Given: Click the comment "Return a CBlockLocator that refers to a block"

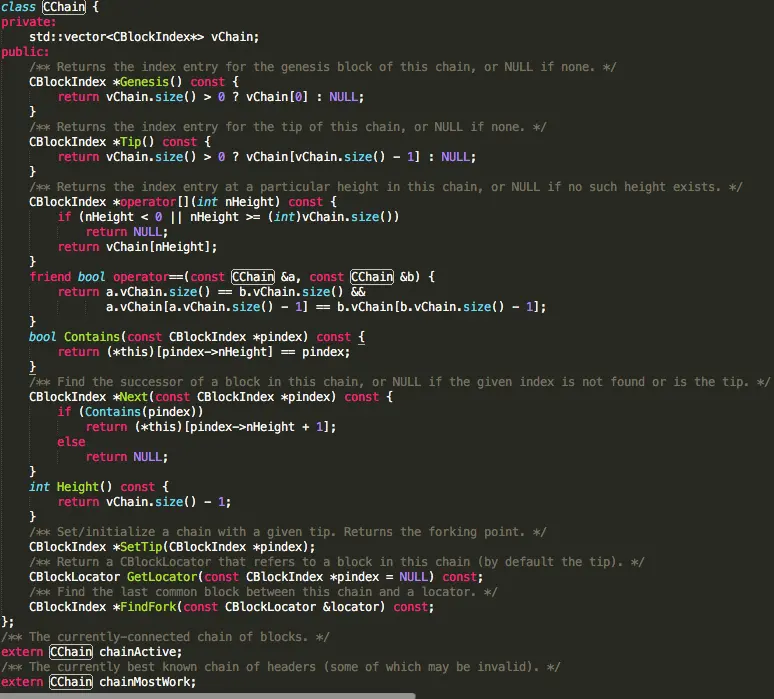Looking at the screenshot, I should click(337, 562).
